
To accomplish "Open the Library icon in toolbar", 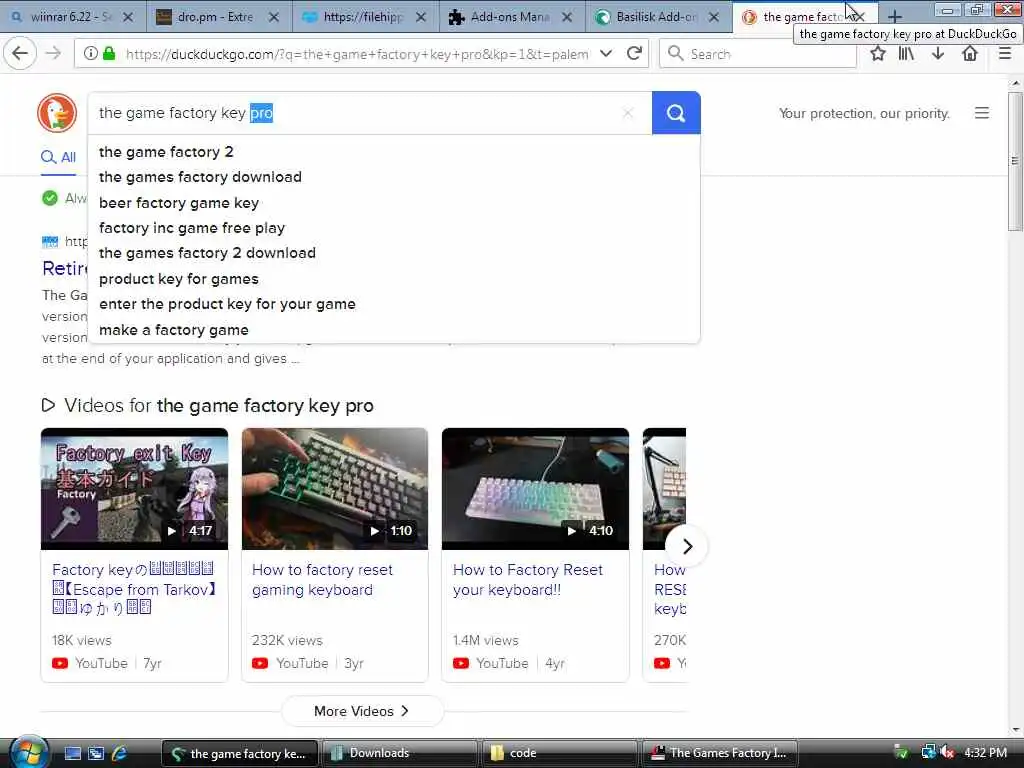I will [906, 54].
